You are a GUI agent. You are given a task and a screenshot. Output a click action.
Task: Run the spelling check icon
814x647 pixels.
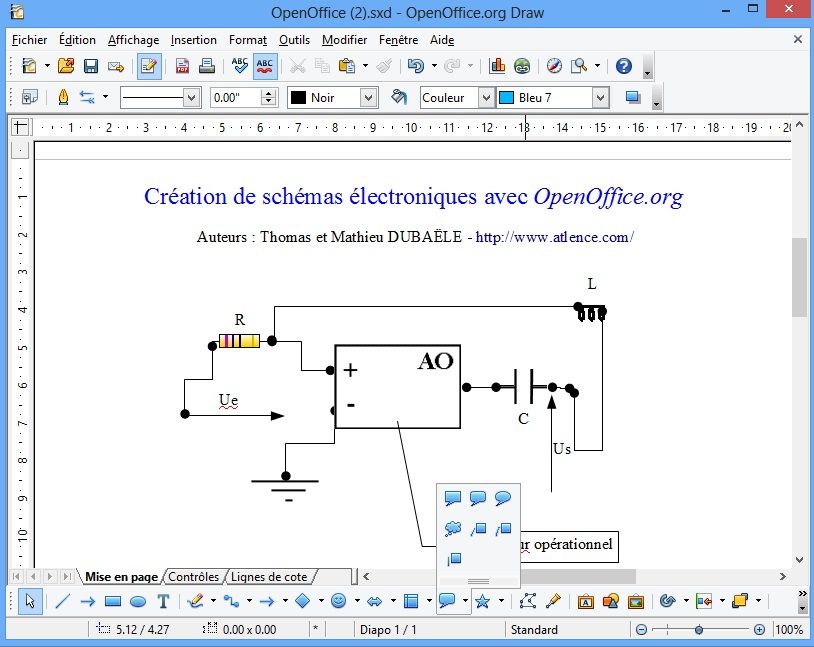[239, 66]
